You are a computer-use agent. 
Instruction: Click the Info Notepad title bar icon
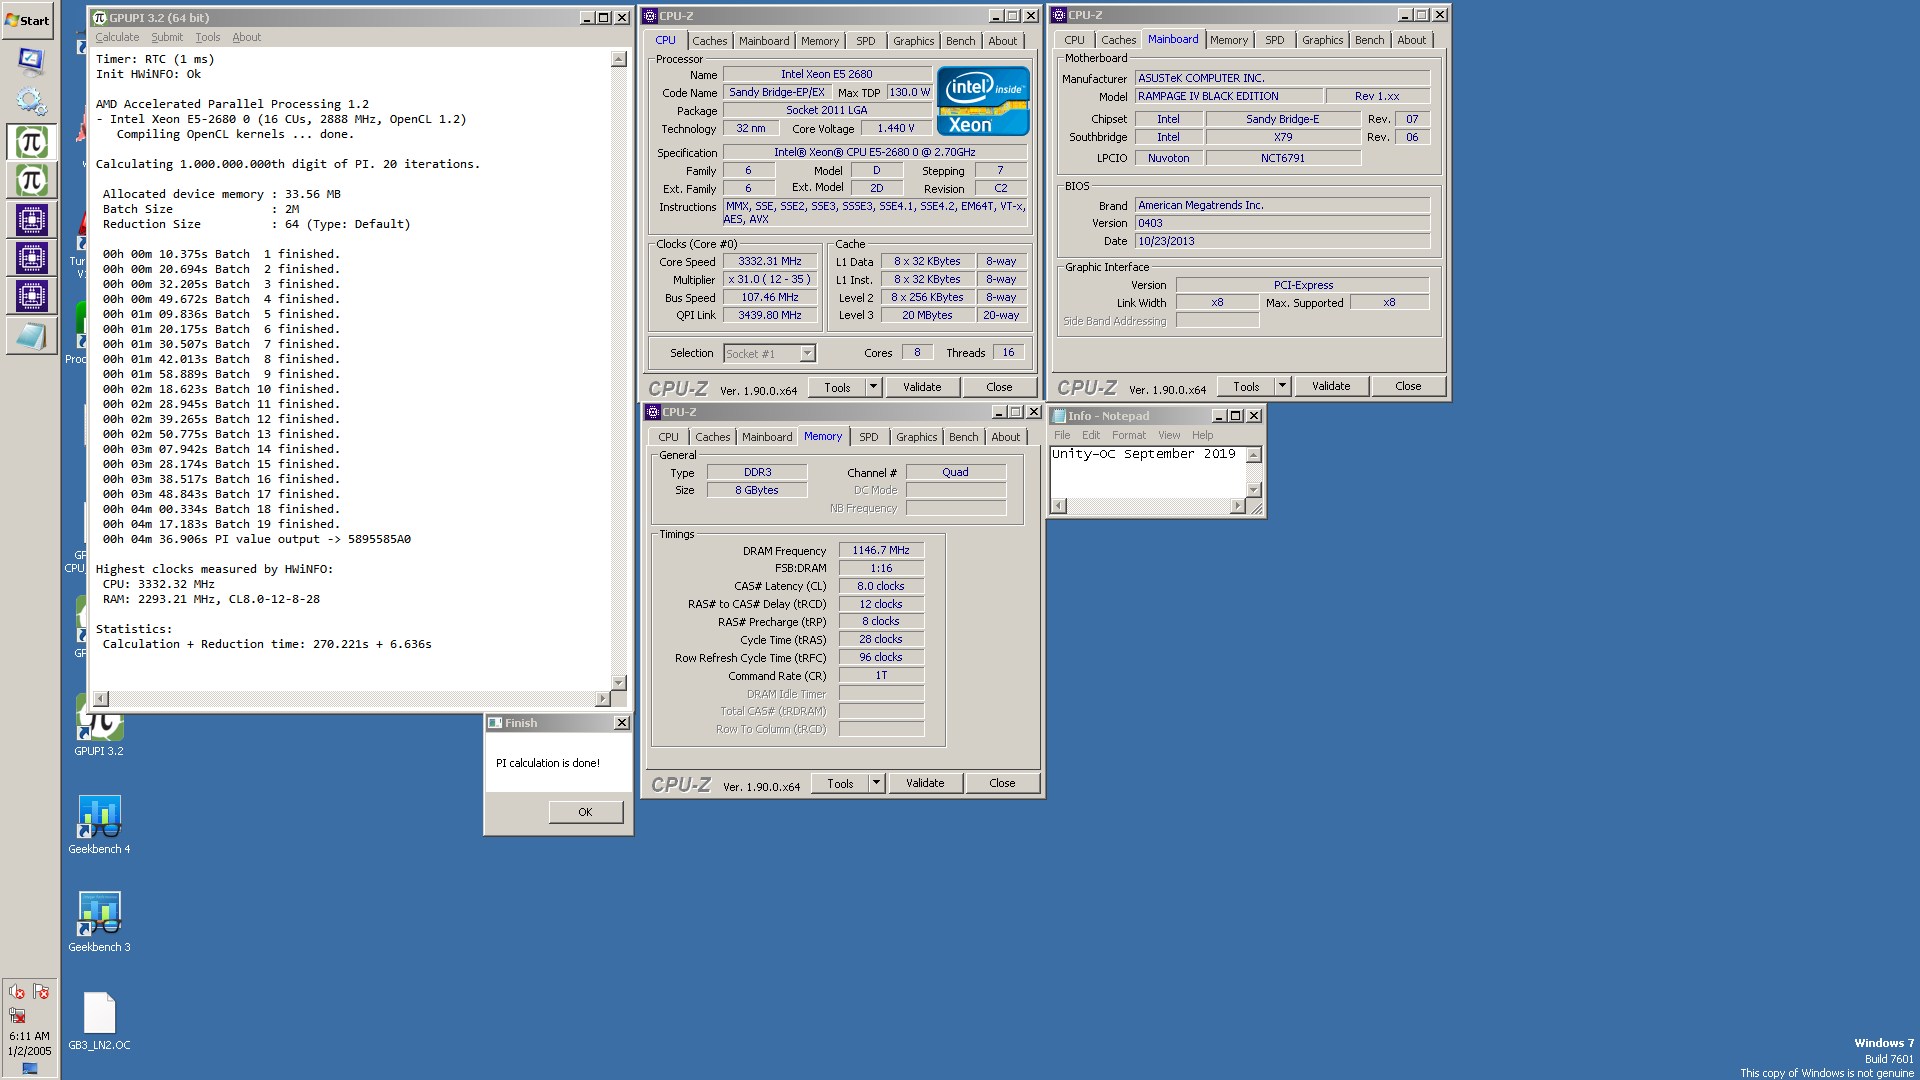[x=1059, y=416]
